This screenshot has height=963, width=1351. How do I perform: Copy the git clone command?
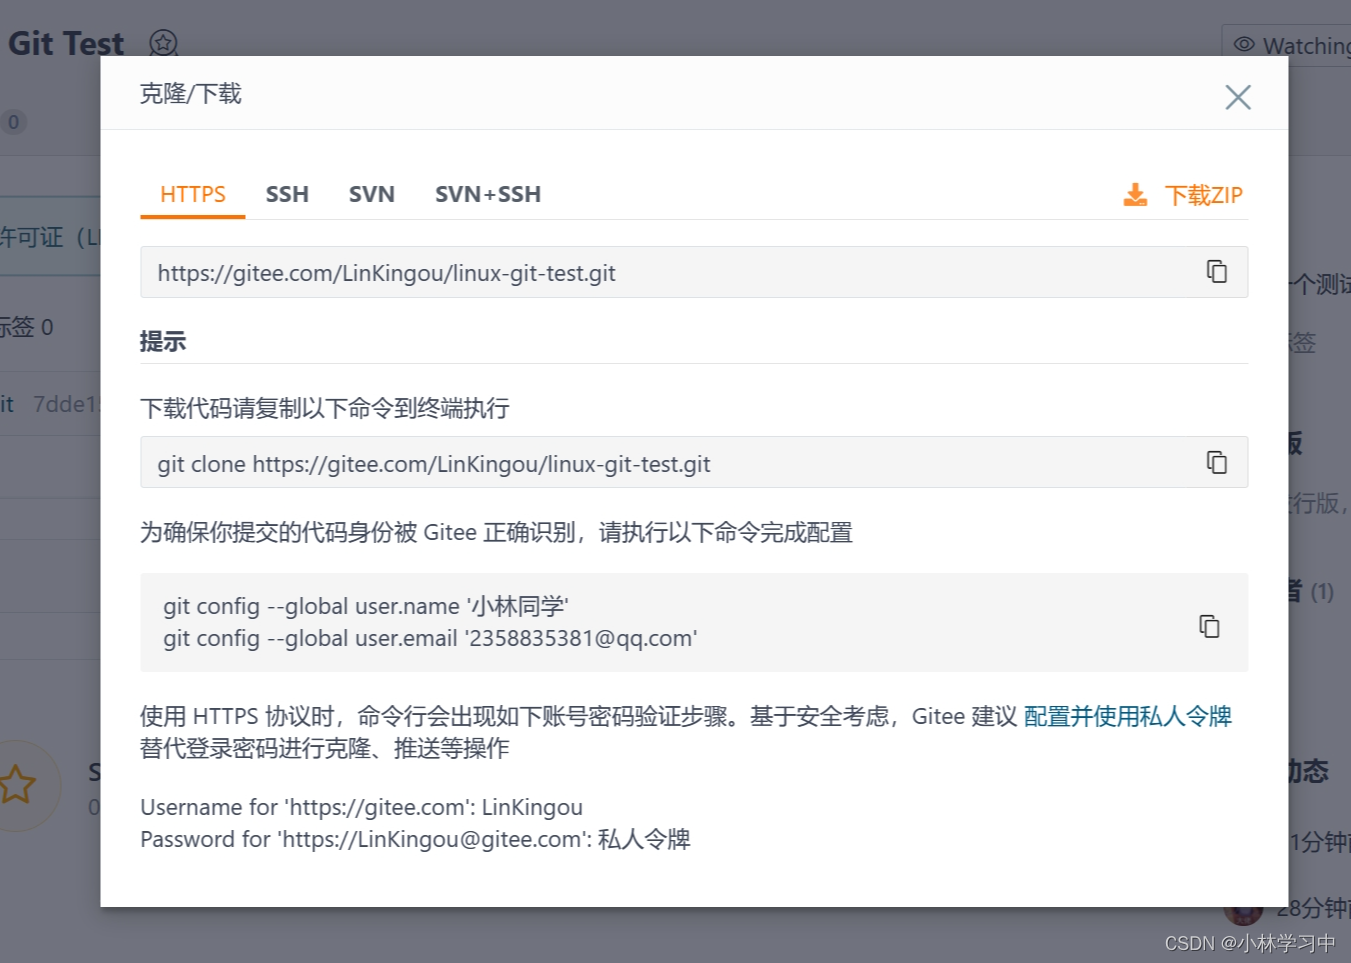click(1216, 462)
